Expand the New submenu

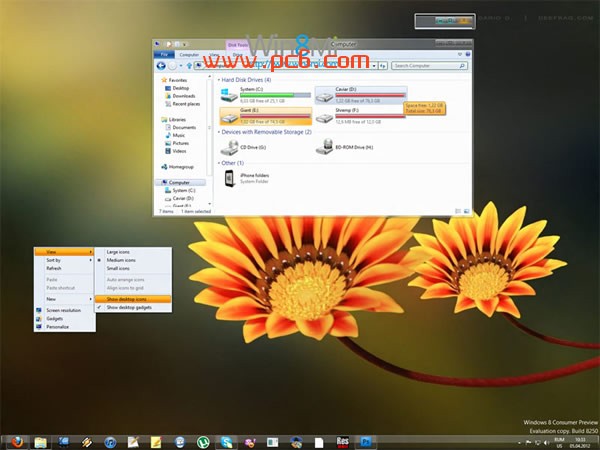[64, 299]
